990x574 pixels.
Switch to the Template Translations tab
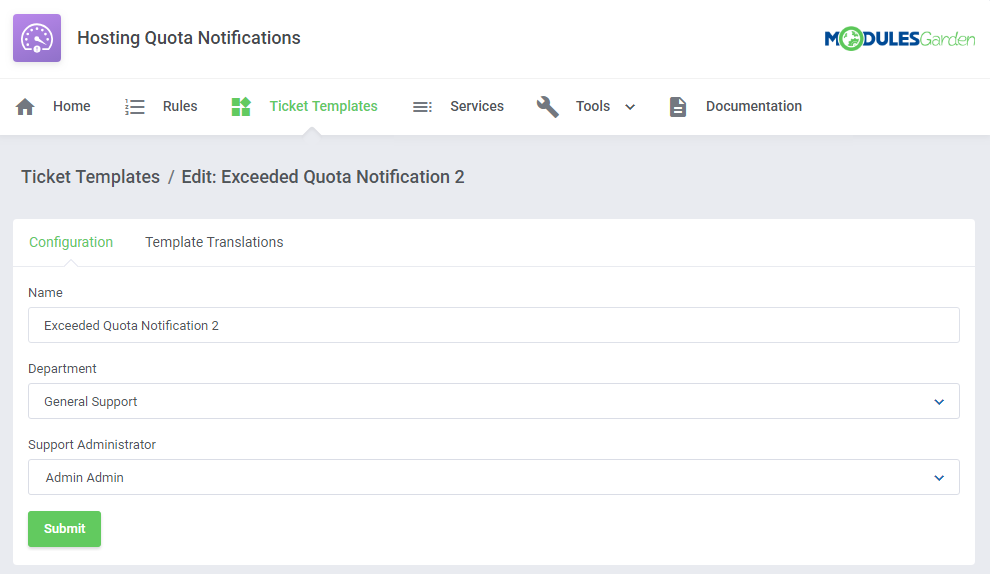coord(214,242)
